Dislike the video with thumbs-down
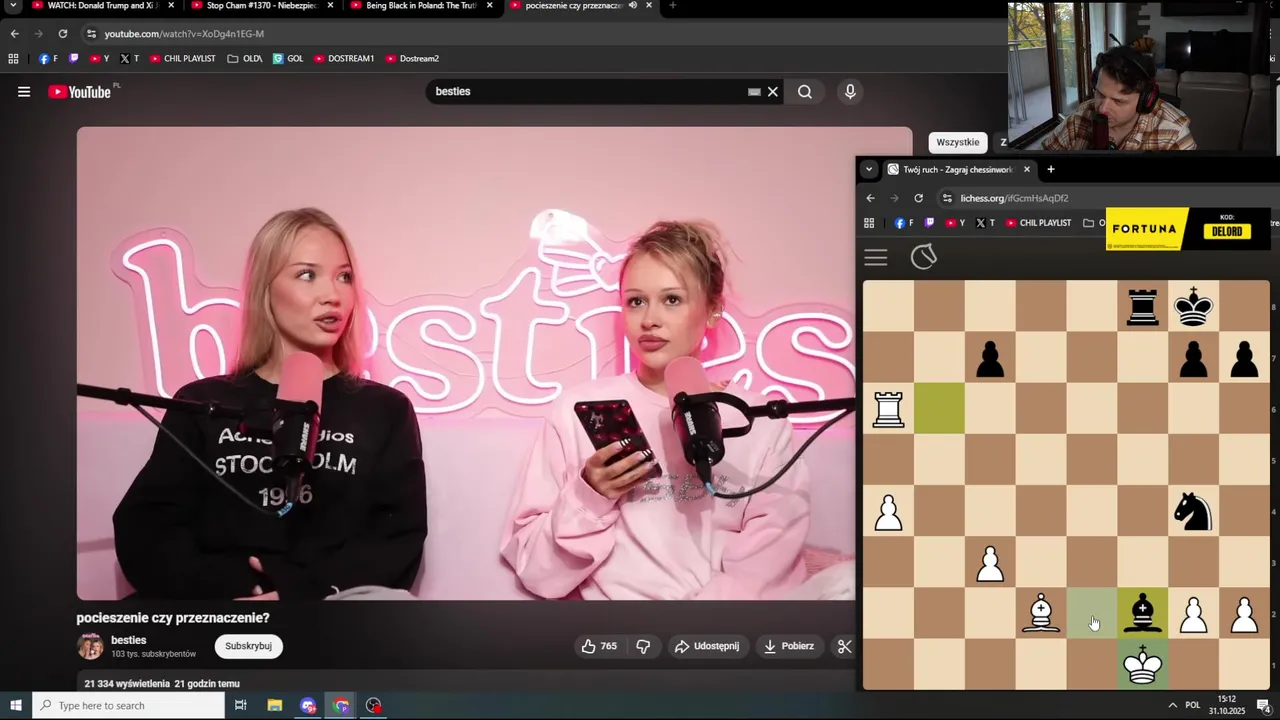1280x720 pixels. pos(643,646)
